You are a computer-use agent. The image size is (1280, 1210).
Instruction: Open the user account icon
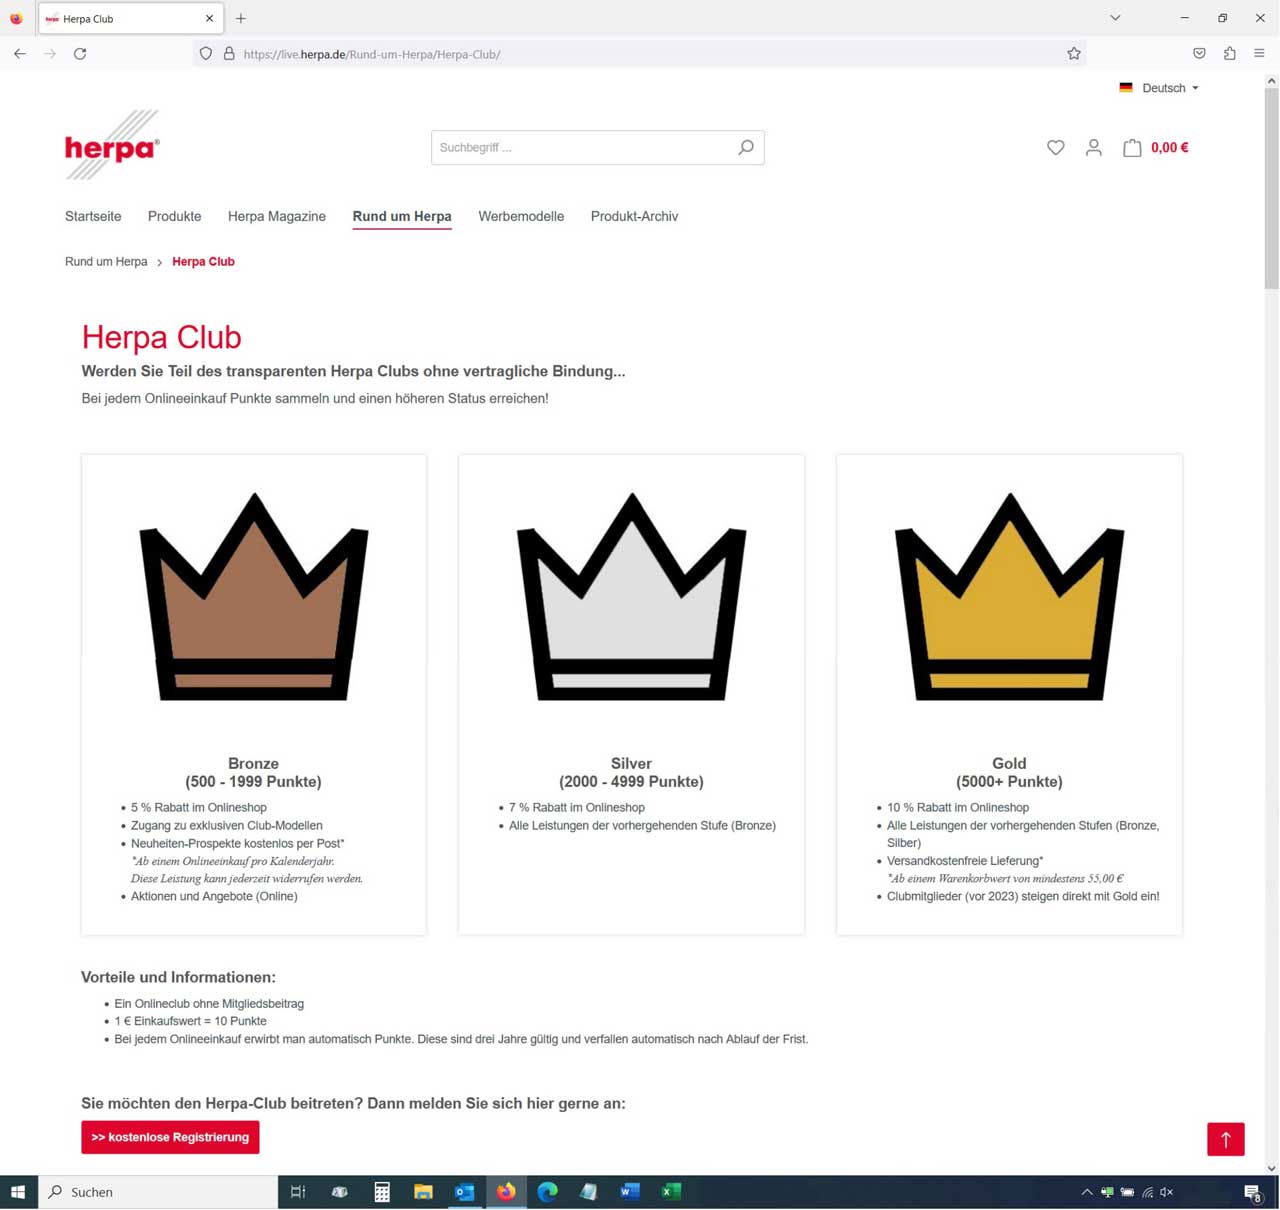point(1093,148)
